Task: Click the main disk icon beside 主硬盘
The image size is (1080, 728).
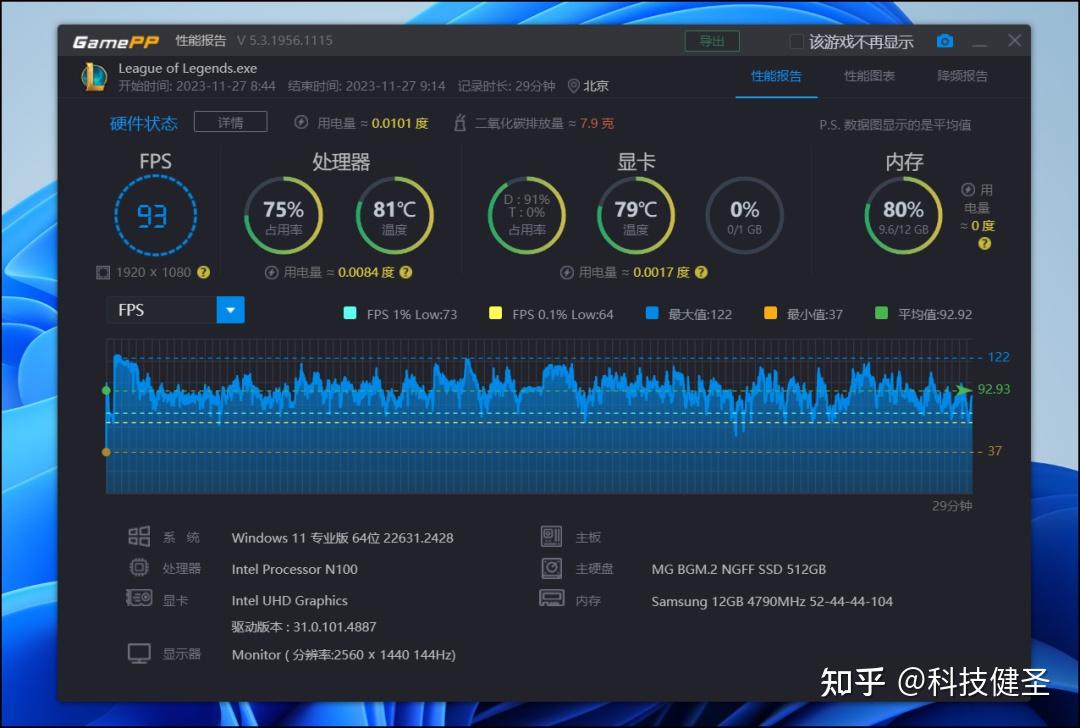Action: point(551,568)
